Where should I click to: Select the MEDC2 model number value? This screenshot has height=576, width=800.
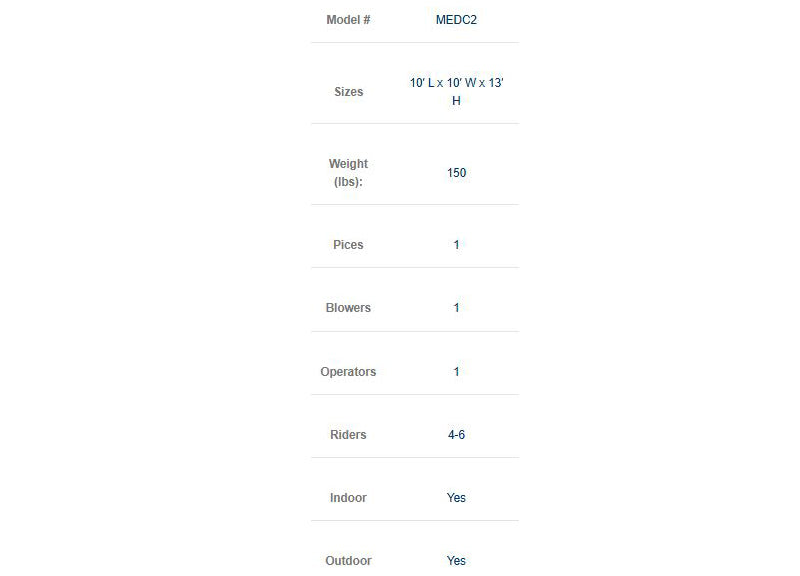click(456, 20)
